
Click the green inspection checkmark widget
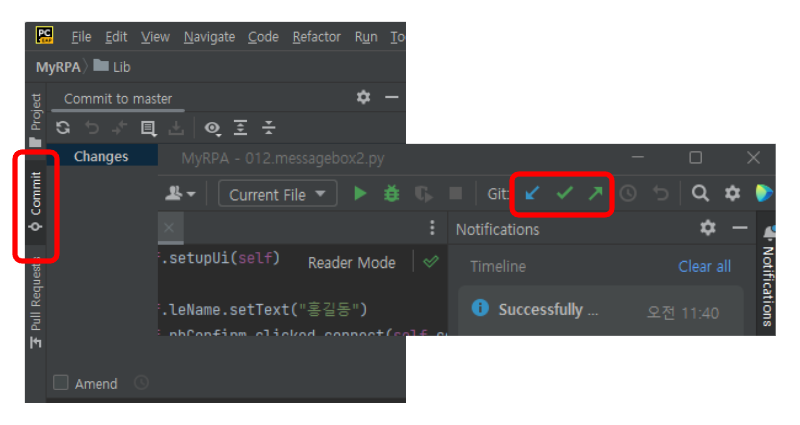[431, 262]
